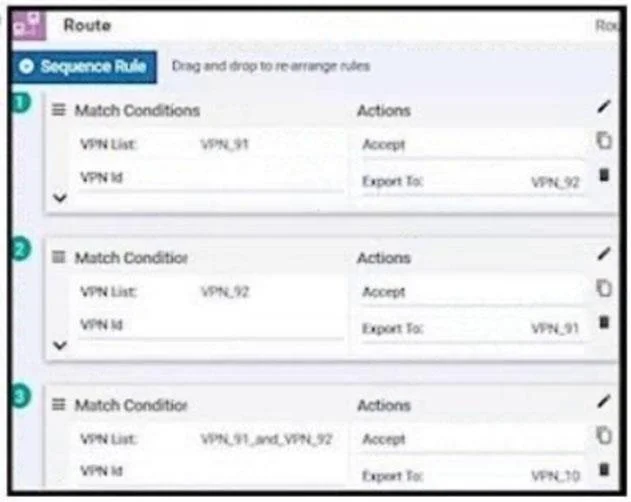Grab rule 1 drag handle icon
This screenshot has height=502, width=631.
[59, 109]
